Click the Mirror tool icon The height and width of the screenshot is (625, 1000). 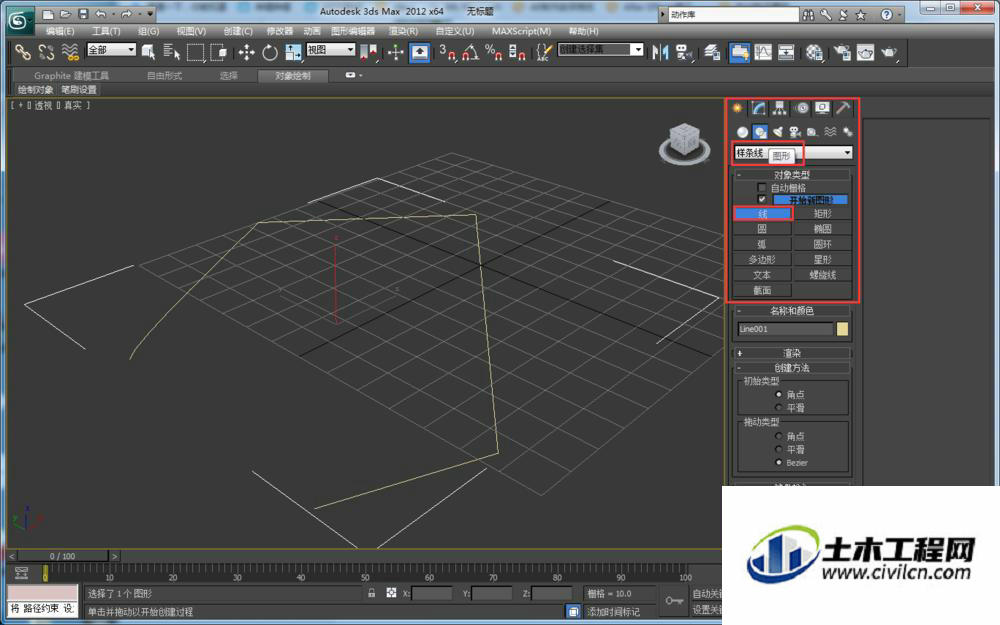(x=660, y=52)
